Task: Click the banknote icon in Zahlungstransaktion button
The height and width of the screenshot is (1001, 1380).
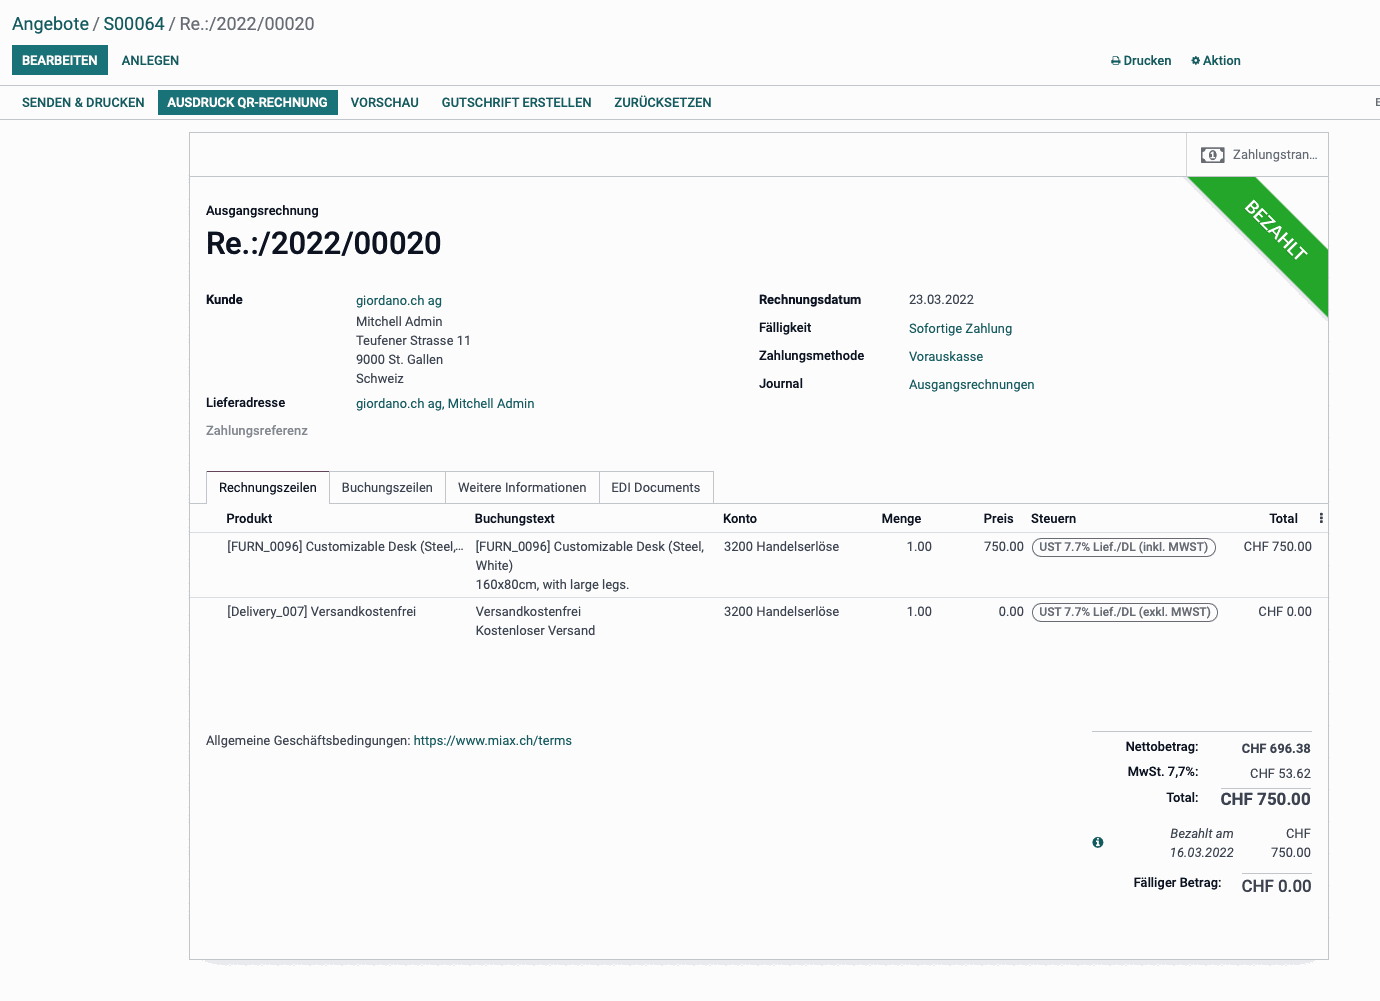Action: click(1212, 155)
